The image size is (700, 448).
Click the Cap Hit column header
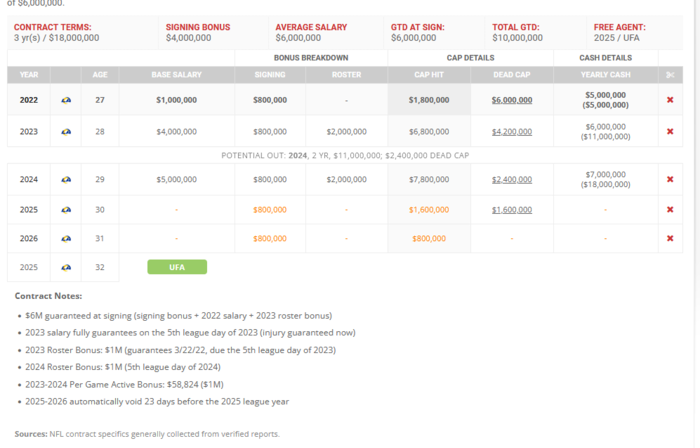(x=429, y=74)
